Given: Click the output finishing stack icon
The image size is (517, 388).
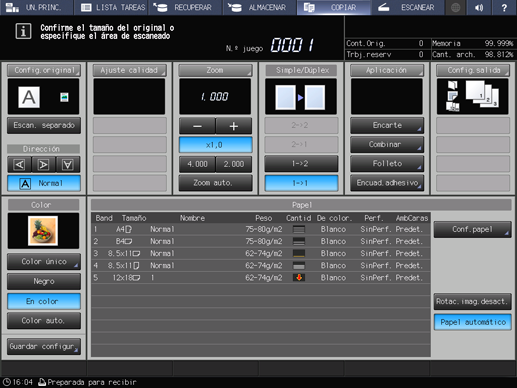Looking at the screenshot, I should 453,96.
